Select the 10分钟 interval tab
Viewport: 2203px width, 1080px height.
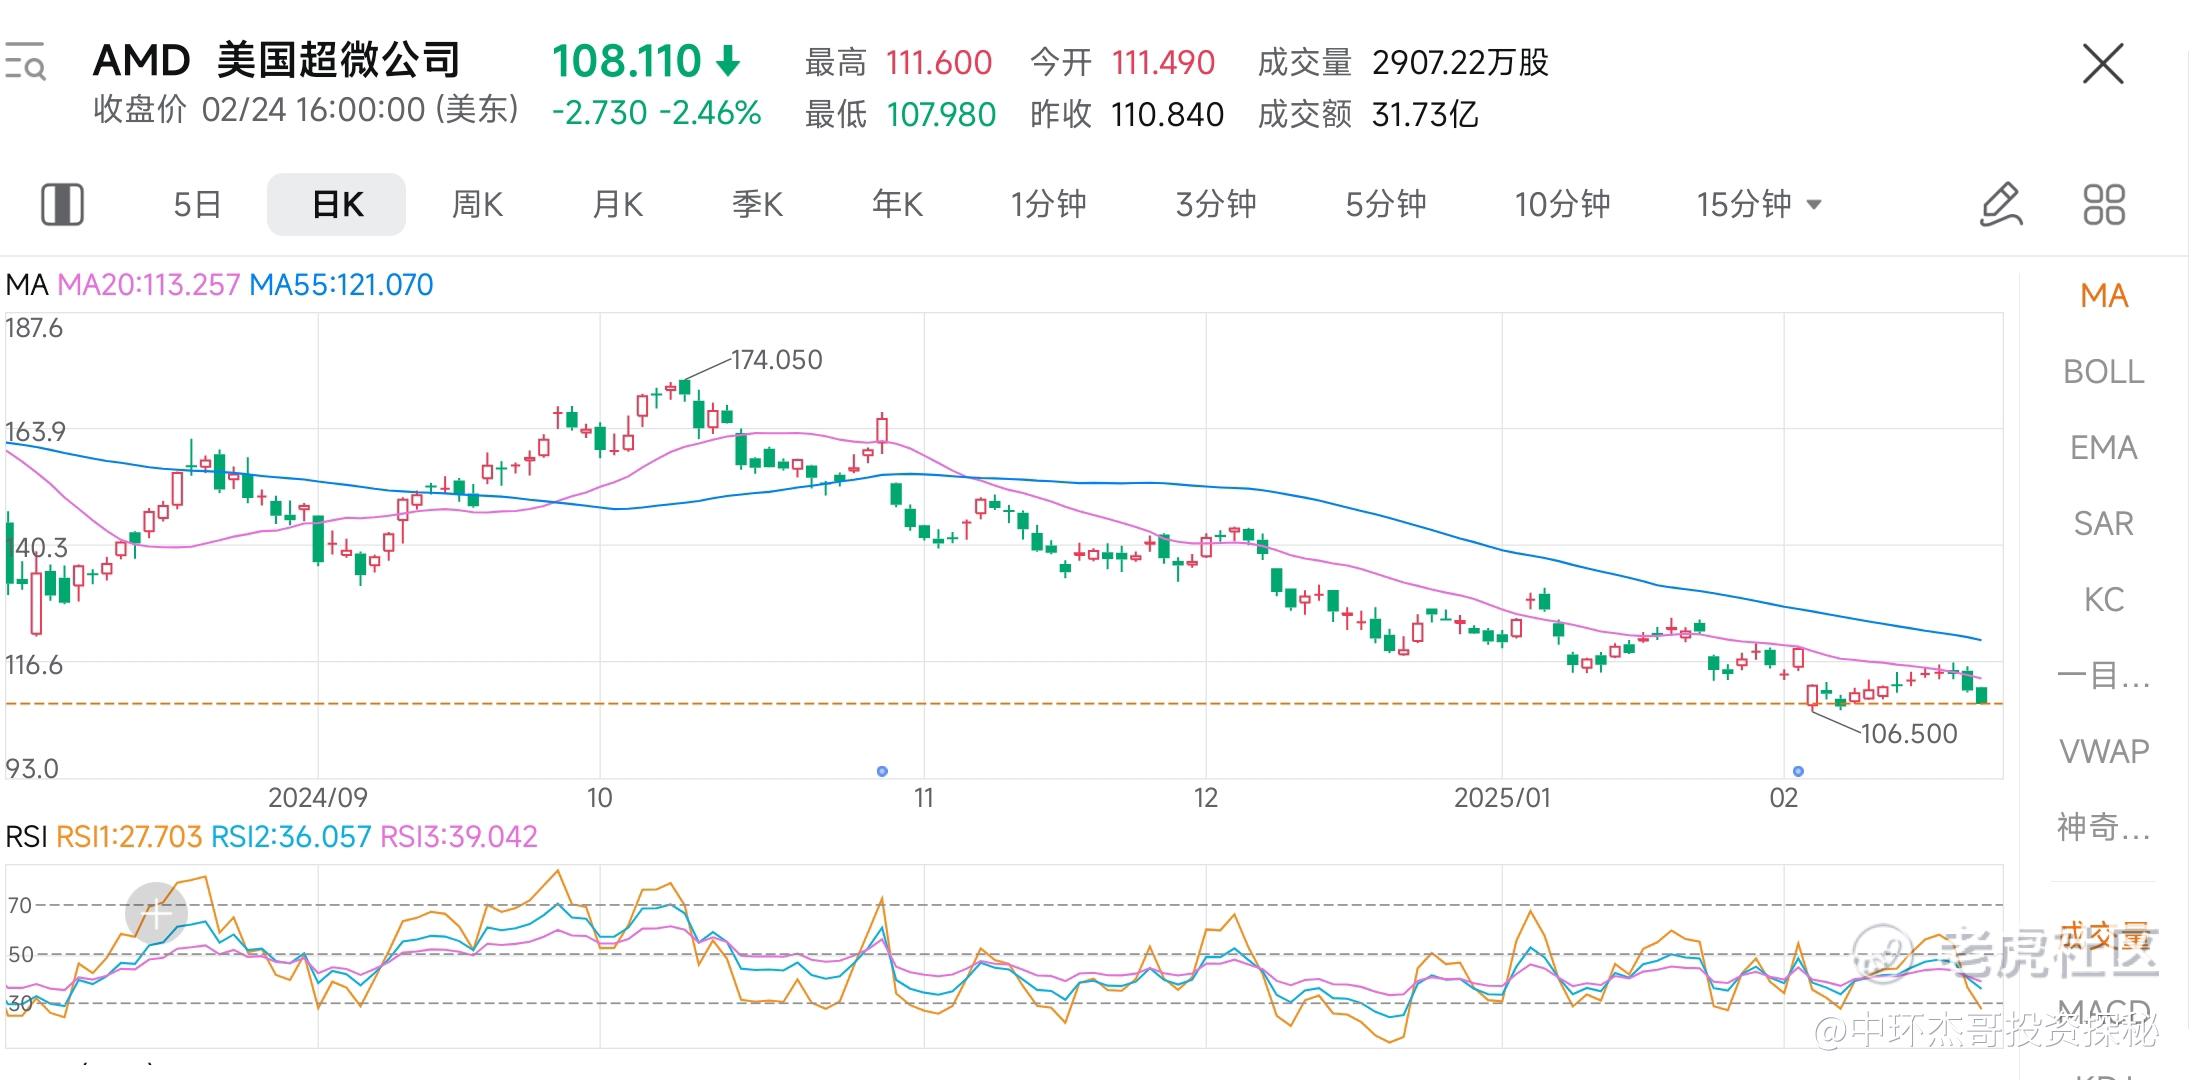point(1562,205)
